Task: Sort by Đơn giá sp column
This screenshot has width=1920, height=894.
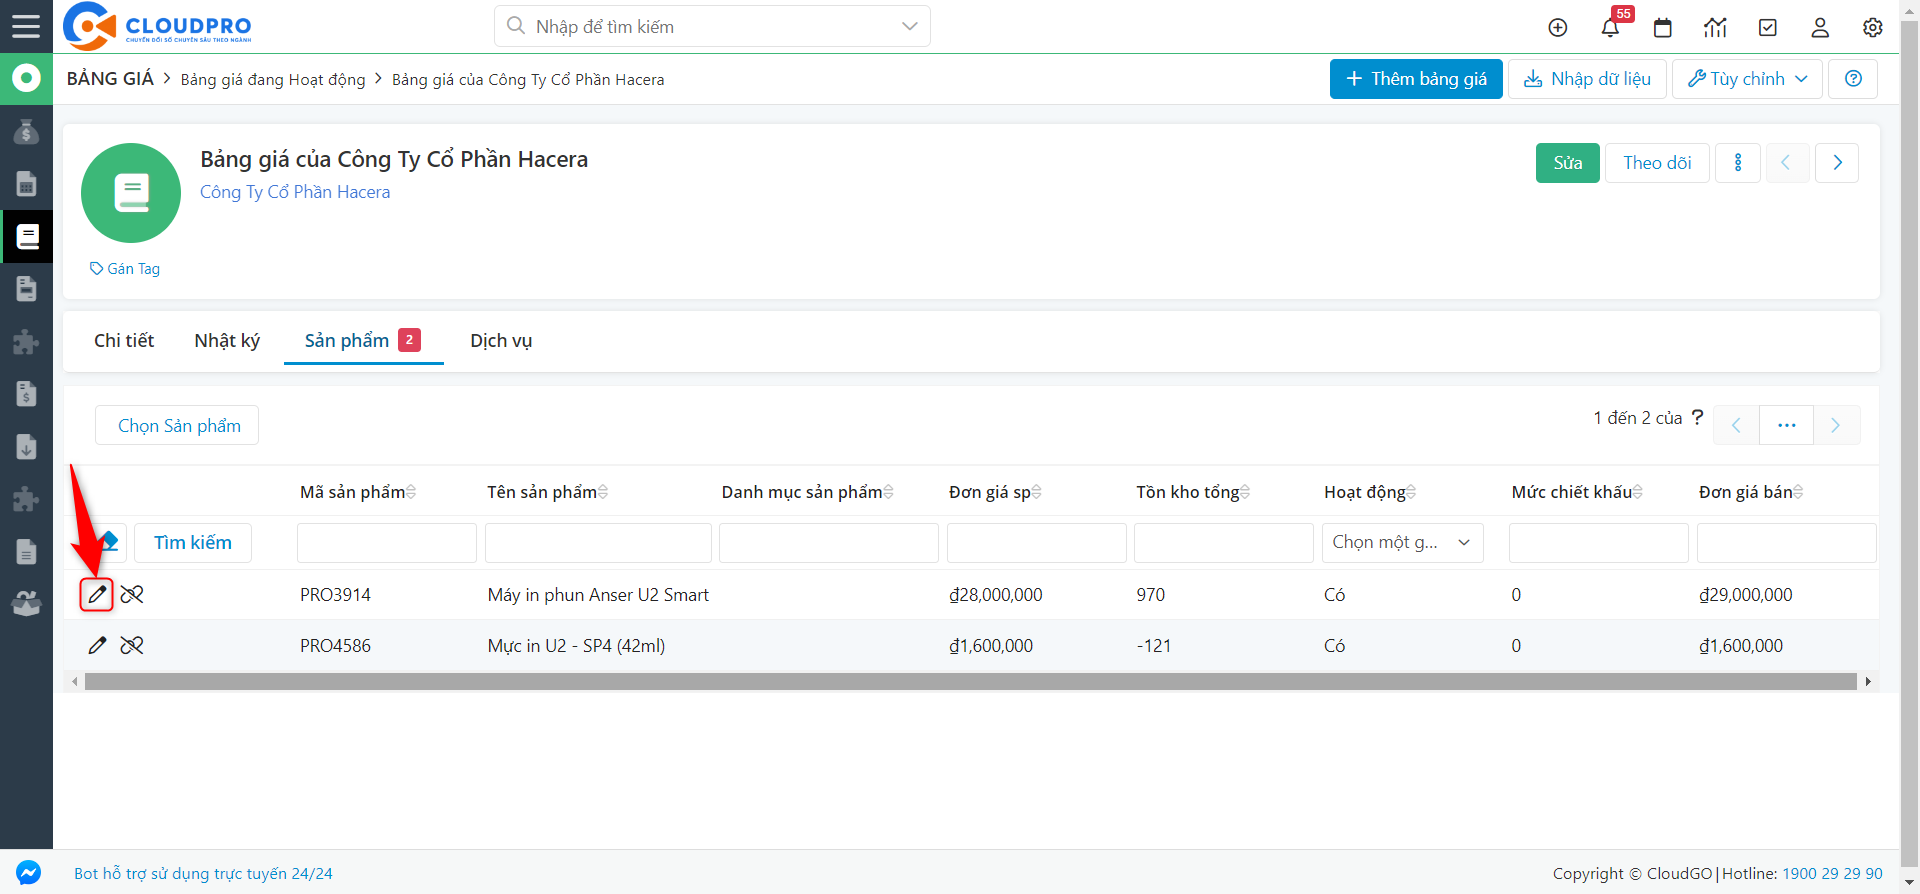Action: (x=1037, y=492)
